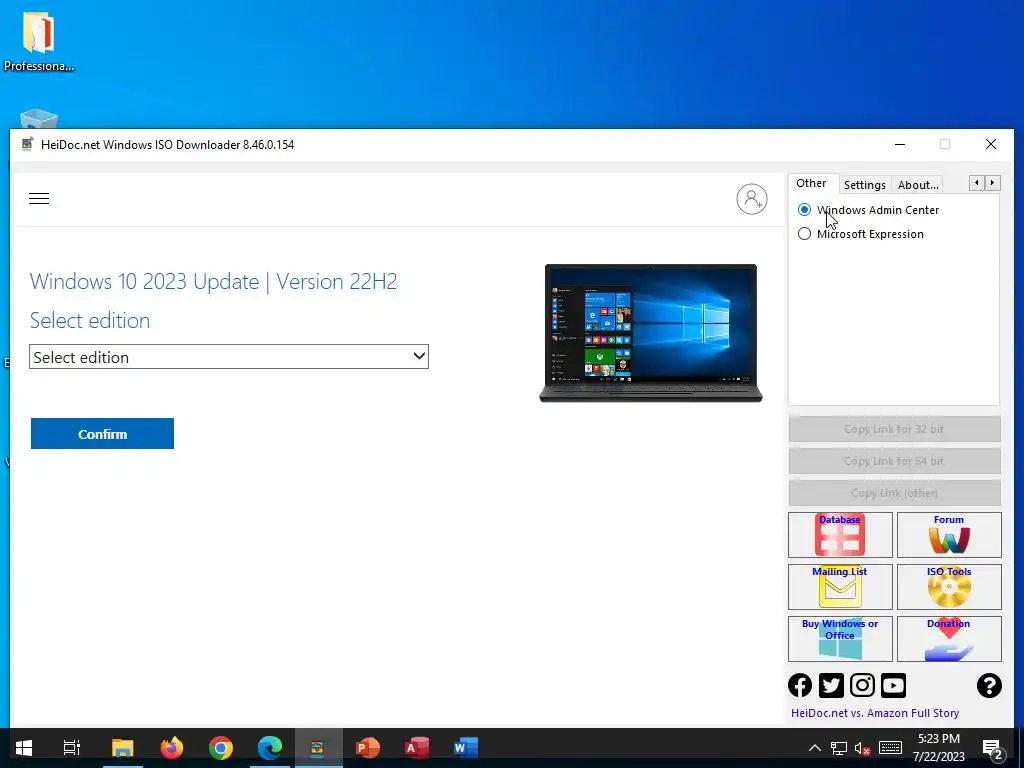Click the Confirm button
Image resolution: width=1024 pixels, height=768 pixels.
[x=103, y=434]
